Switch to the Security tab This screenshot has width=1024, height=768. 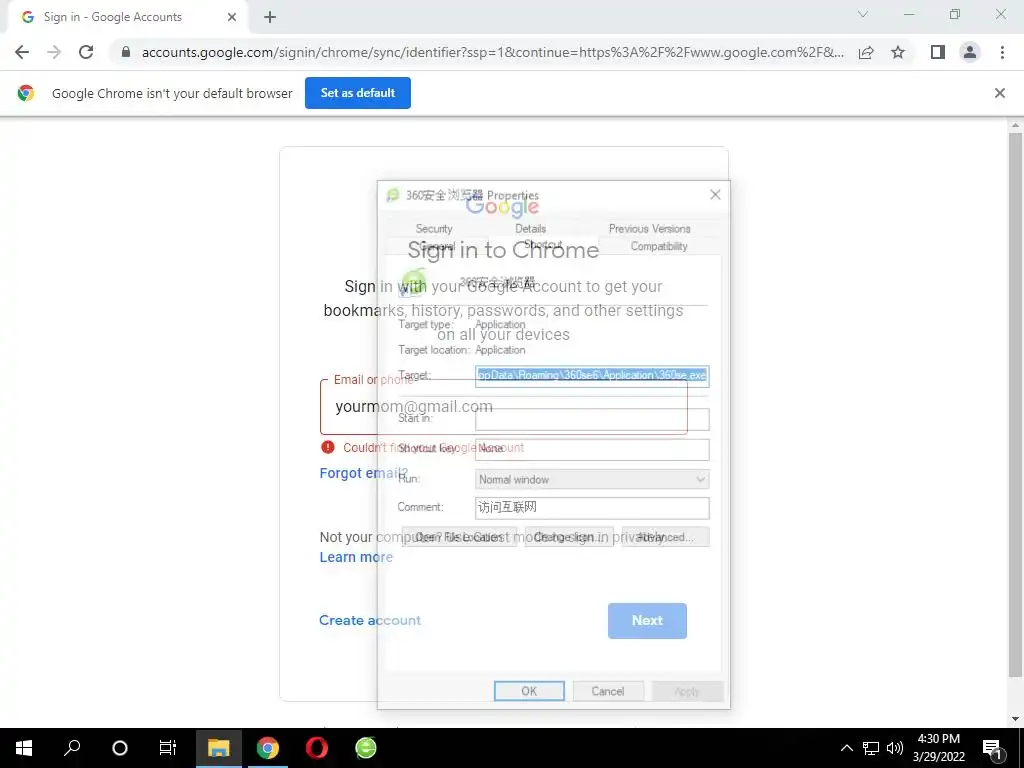tap(434, 229)
